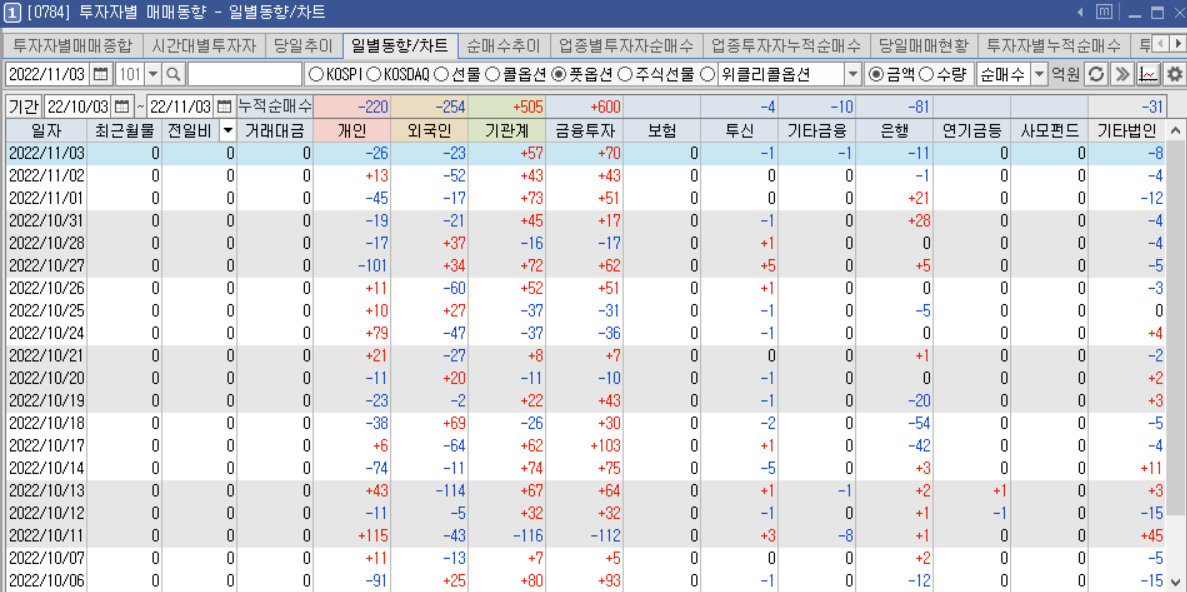
Task: Select the 일별동향/차트 tab
Action: [400, 45]
